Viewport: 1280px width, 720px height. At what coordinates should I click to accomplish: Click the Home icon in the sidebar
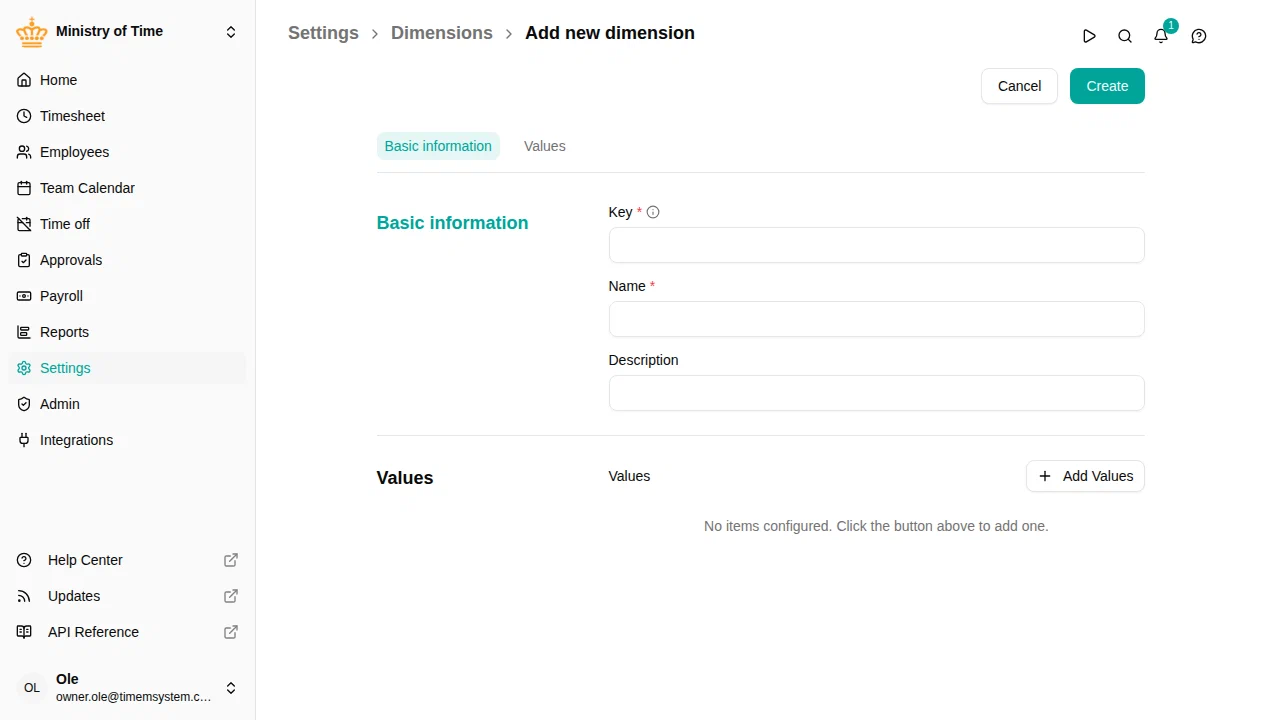click(x=24, y=80)
